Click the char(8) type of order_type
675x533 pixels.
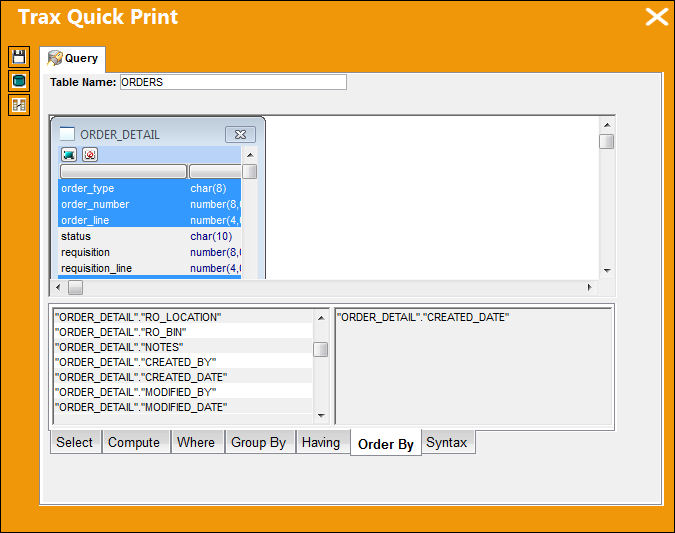point(208,188)
